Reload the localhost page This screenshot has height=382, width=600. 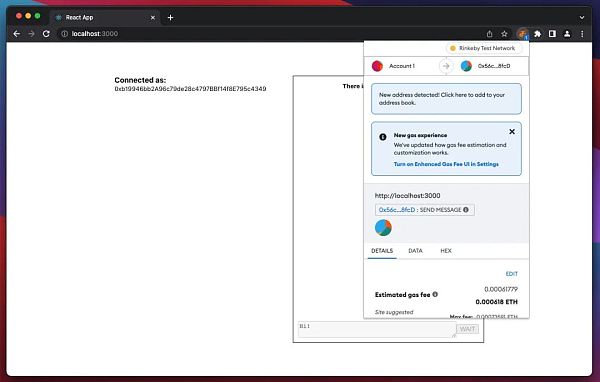[x=46, y=34]
